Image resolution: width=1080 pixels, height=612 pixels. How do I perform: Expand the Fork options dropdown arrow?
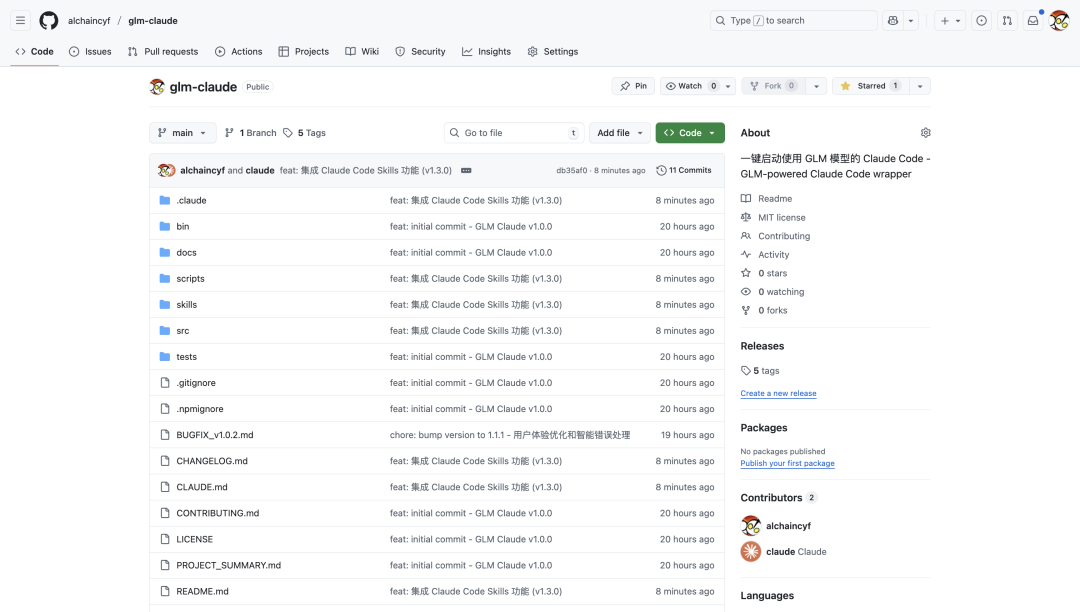(x=816, y=86)
